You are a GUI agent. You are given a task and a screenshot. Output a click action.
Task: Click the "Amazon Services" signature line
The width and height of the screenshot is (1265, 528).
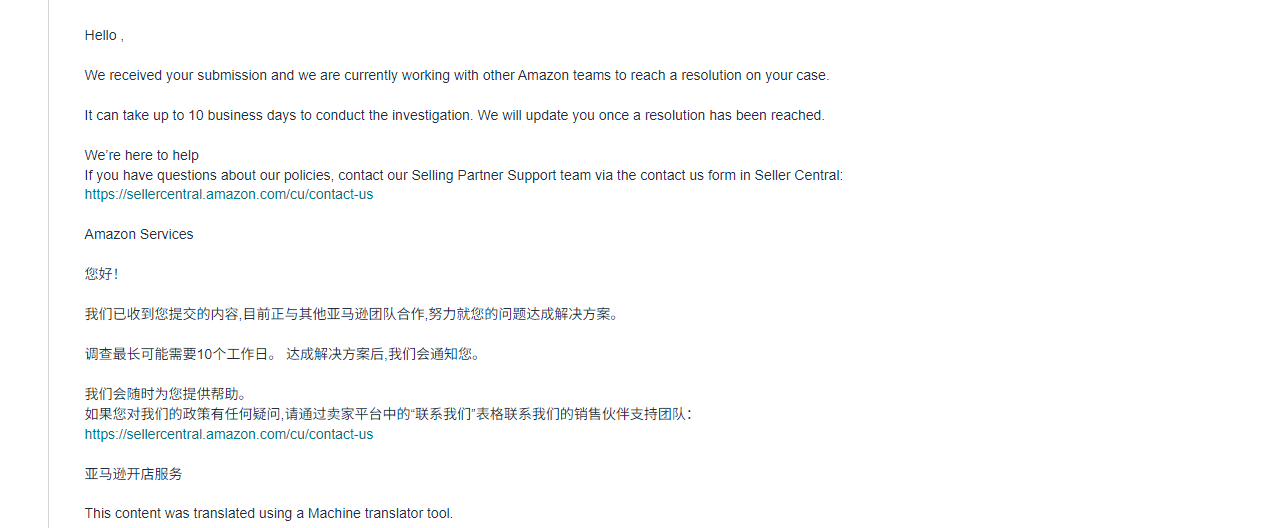click(139, 234)
